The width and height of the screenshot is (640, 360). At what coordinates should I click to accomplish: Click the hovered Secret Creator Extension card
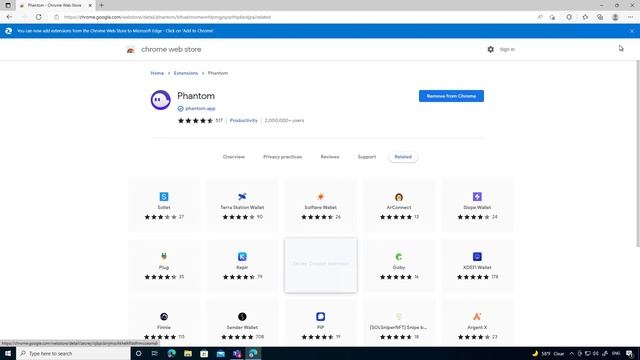click(320, 265)
